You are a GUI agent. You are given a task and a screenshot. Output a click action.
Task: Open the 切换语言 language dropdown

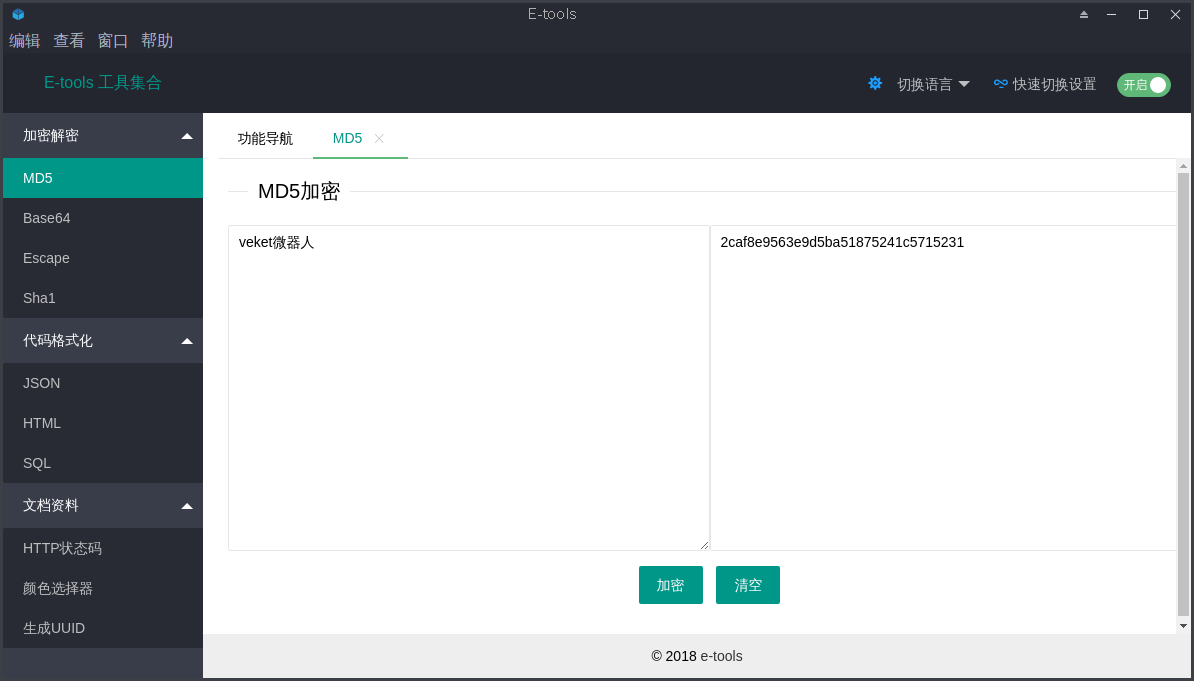933,84
